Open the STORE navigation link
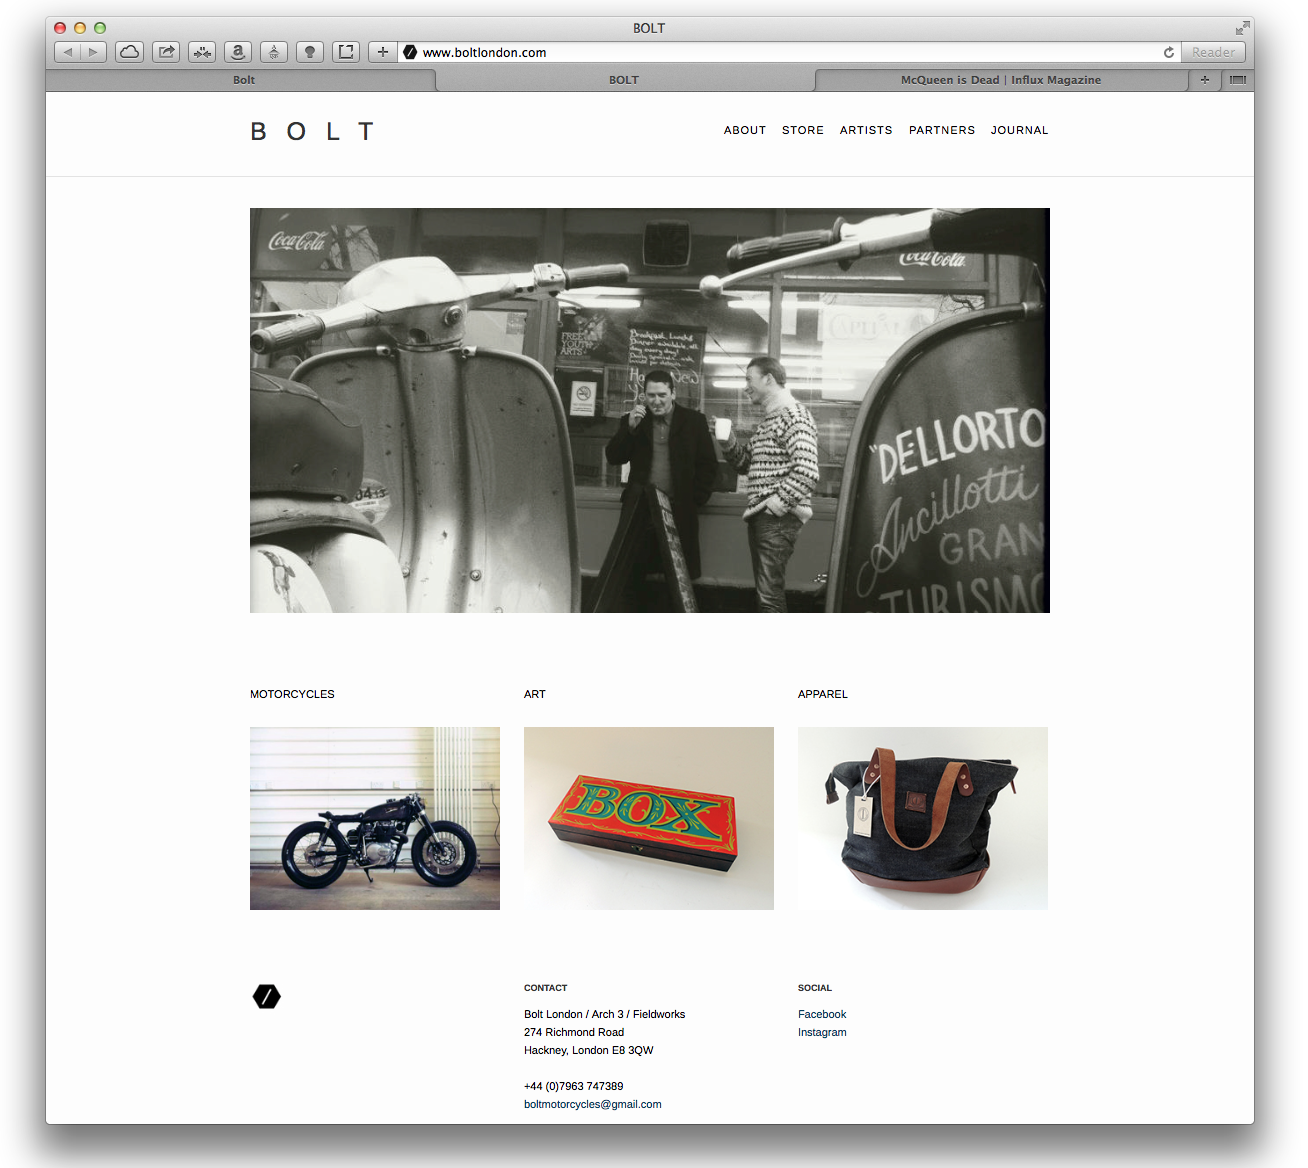 pyautogui.click(x=803, y=130)
